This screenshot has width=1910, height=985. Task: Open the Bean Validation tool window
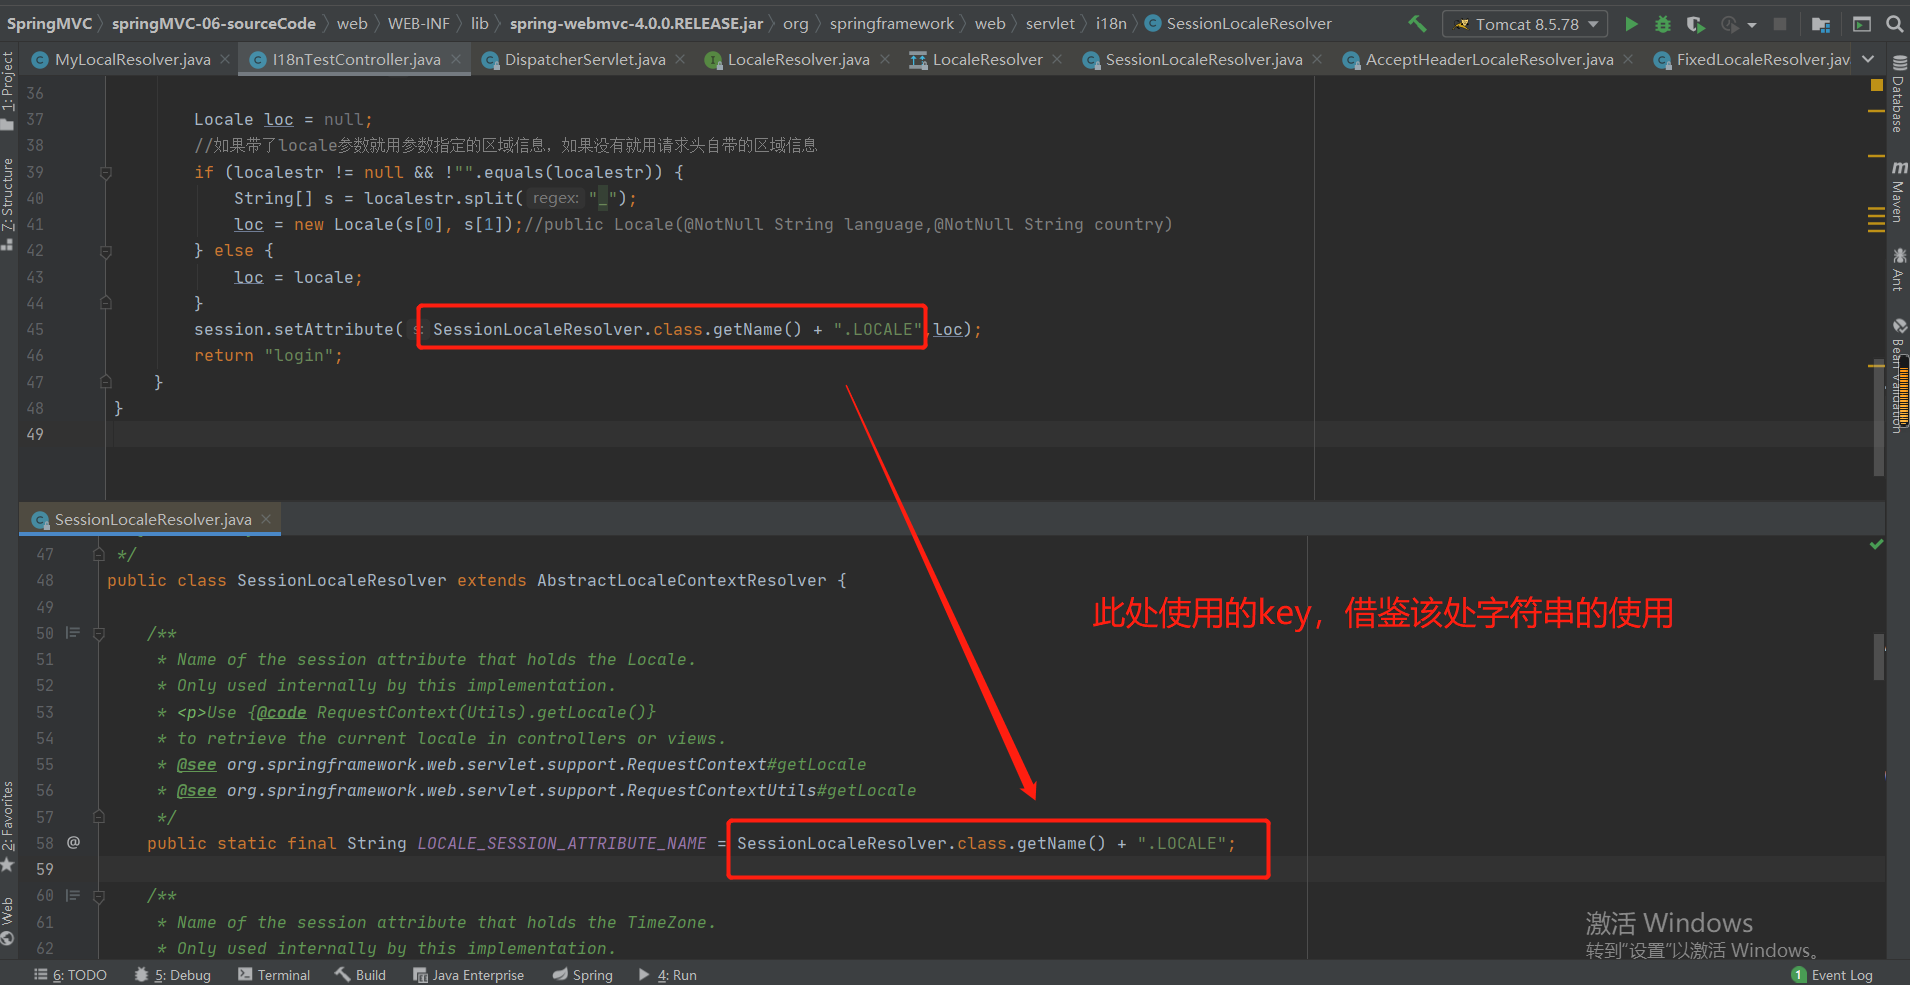pyautogui.click(x=1898, y=376)
